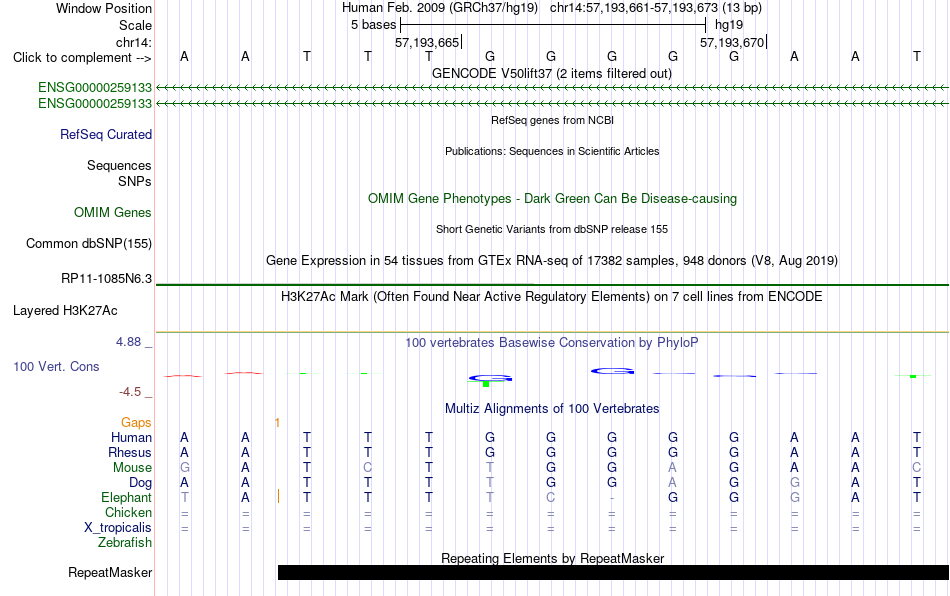Open Multiz Alignments of 100 Vertebrates title
This screenshot has height=596, width=950.
click(x=552, y=408)
